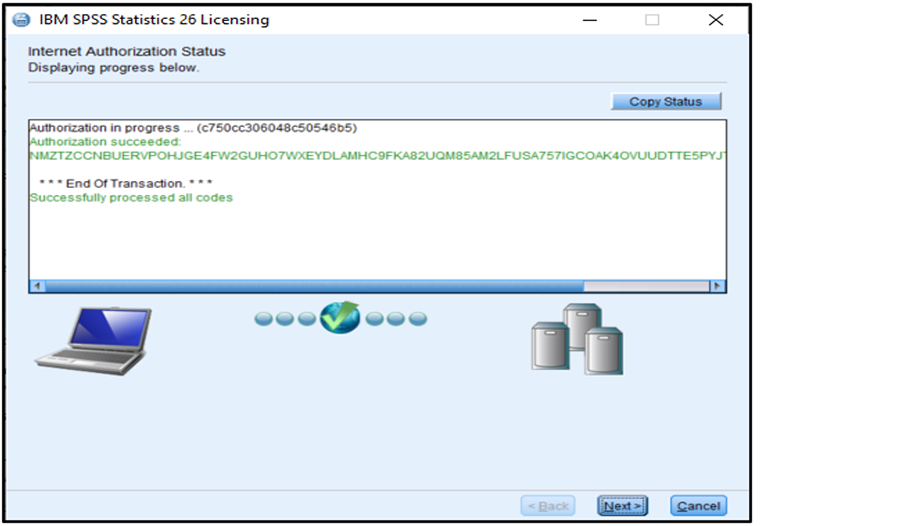Select the 'Authorization in progress' line
The image size is (900, 526).
(193, 127)
